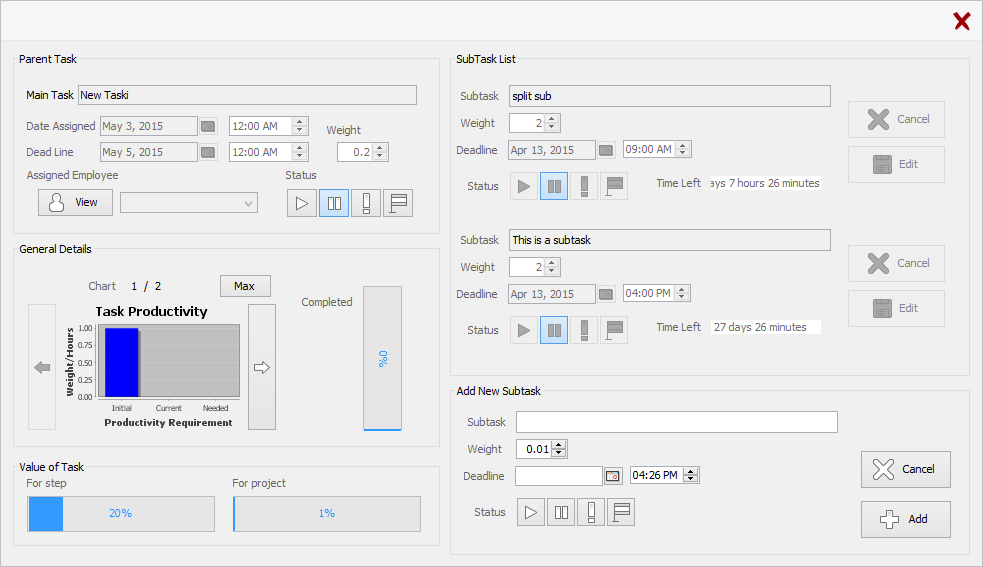Close the task window with red X
Viewport: 983px width, 567px height.
tap(961, 21)
